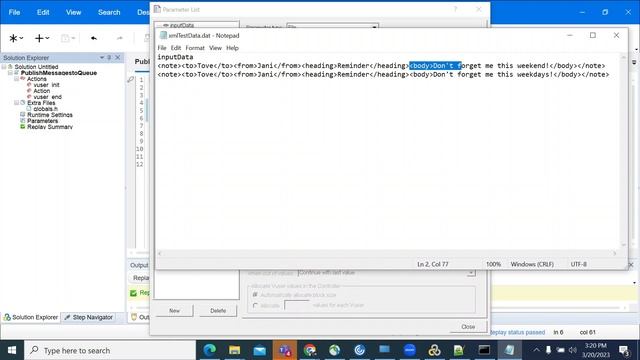
Task: Open VuGen Search menu
Action: point(109,12)
